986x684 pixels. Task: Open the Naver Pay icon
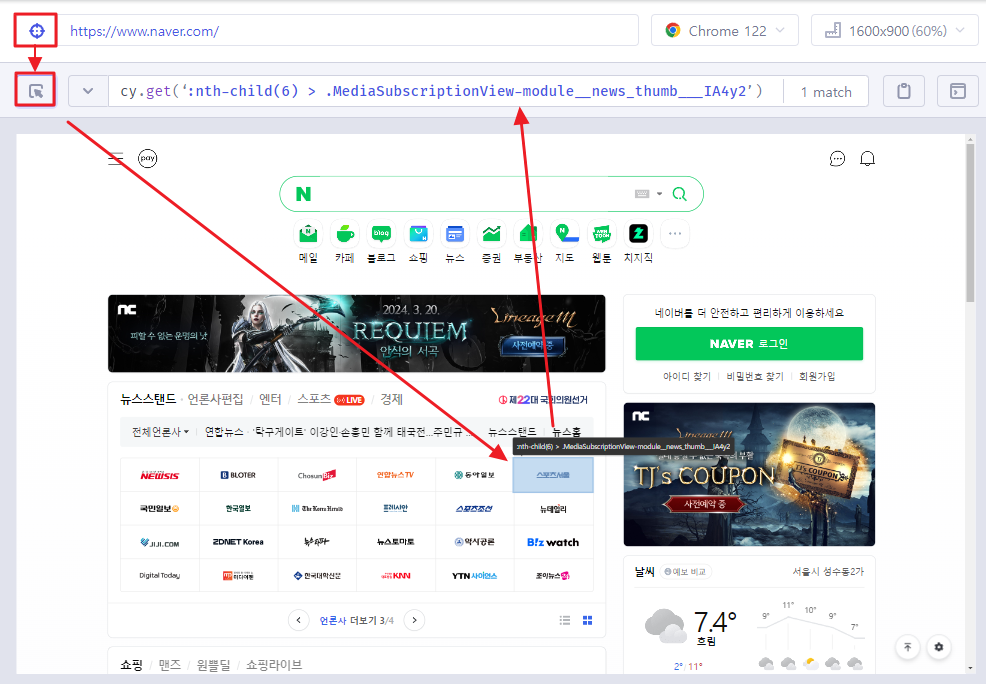pos(148,158)
